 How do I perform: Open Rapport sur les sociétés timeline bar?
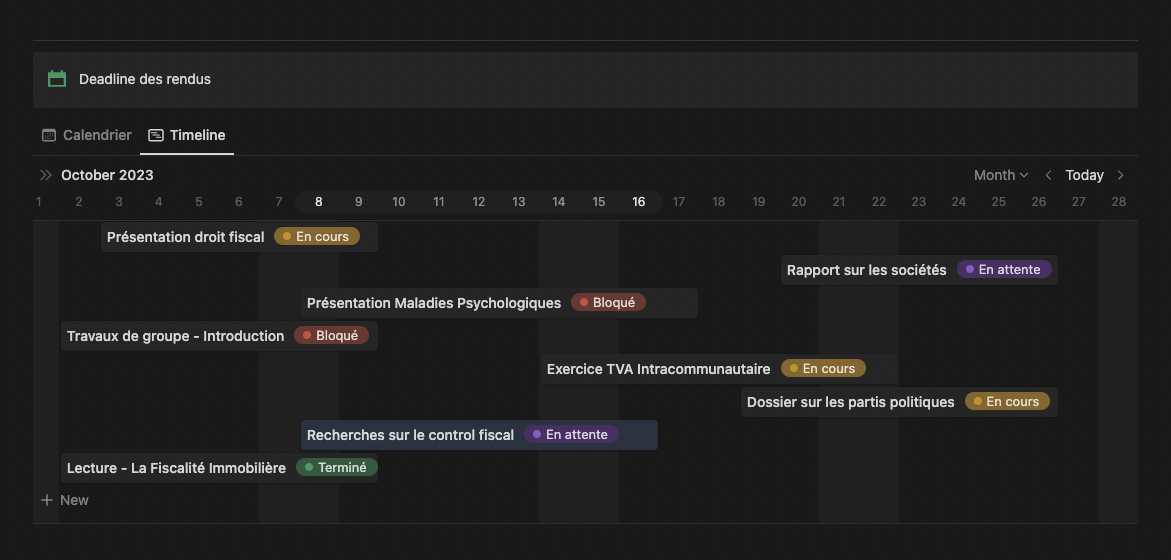click(x=866, y=270)
